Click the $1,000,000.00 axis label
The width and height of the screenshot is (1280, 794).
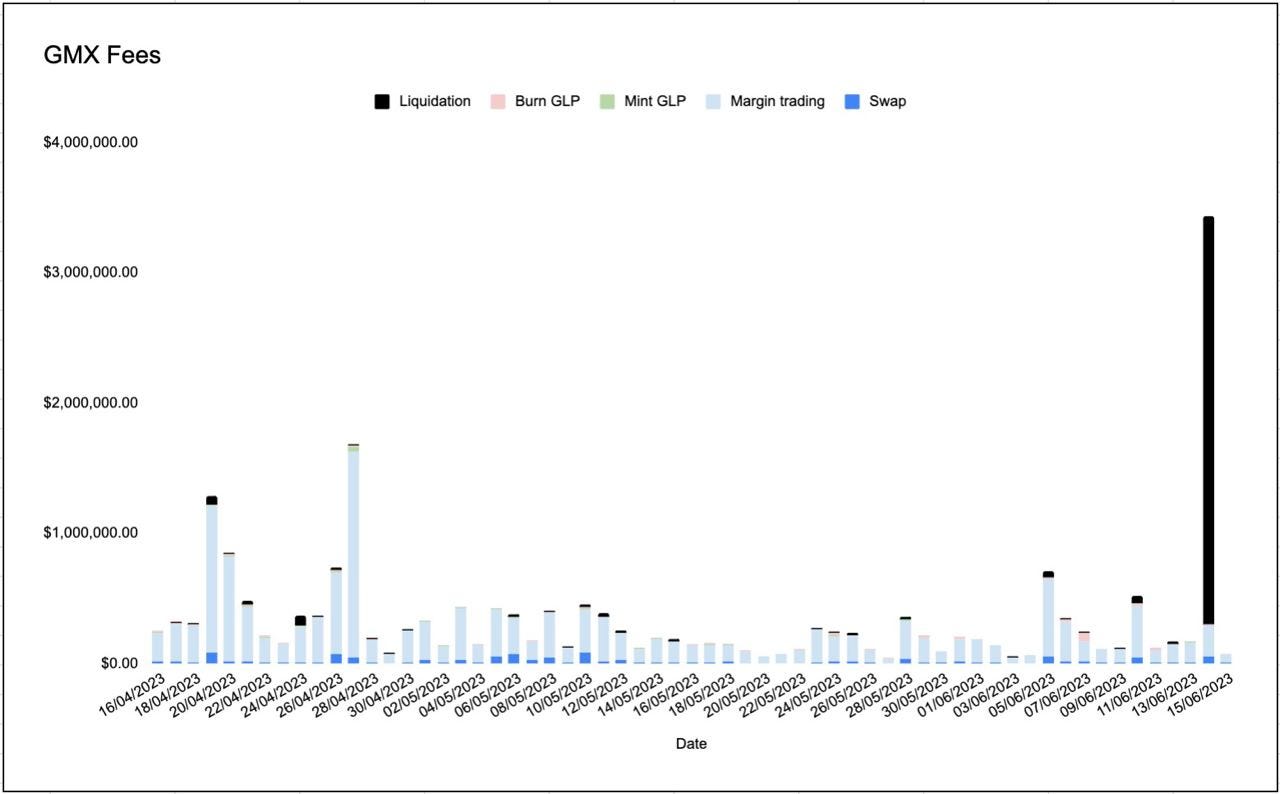[90, 532]
